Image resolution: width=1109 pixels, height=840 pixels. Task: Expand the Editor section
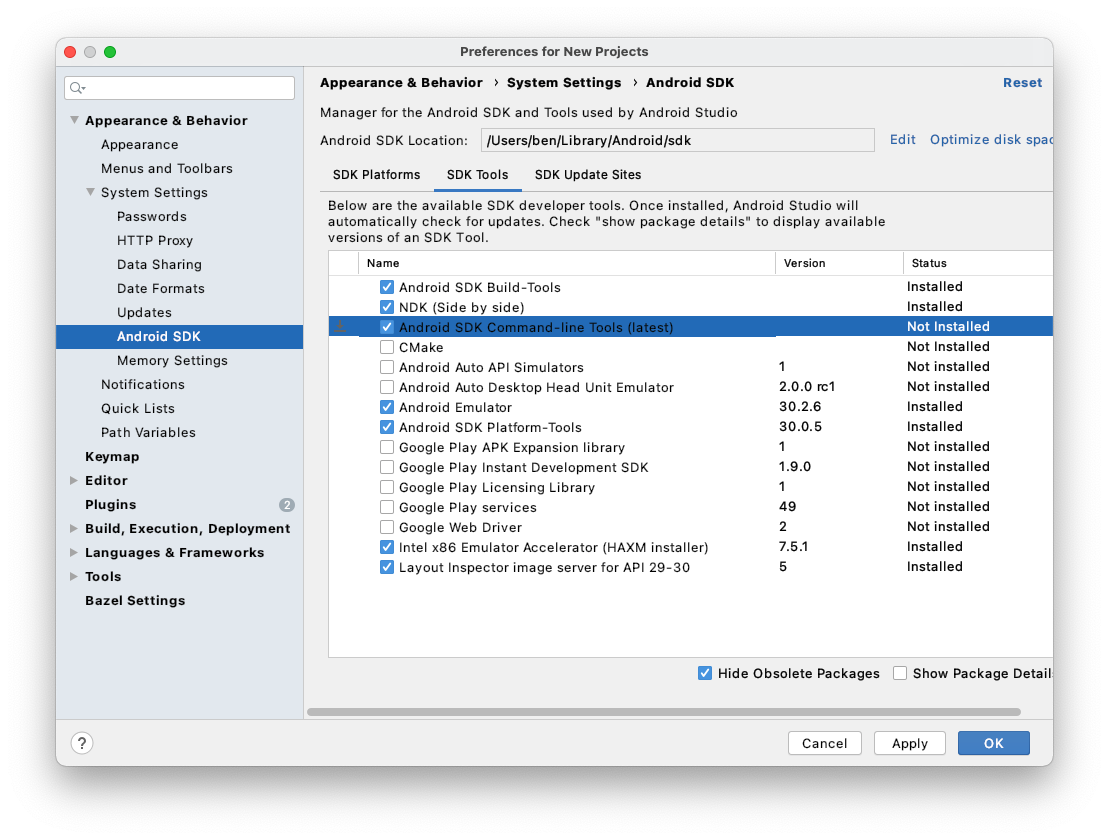[74, 481]
